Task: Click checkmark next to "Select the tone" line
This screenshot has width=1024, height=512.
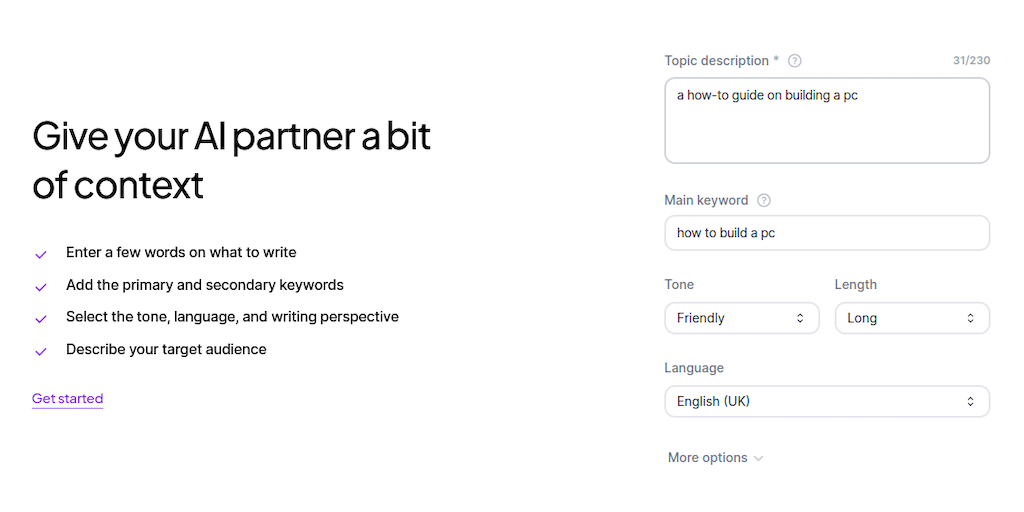Action: 41,319
